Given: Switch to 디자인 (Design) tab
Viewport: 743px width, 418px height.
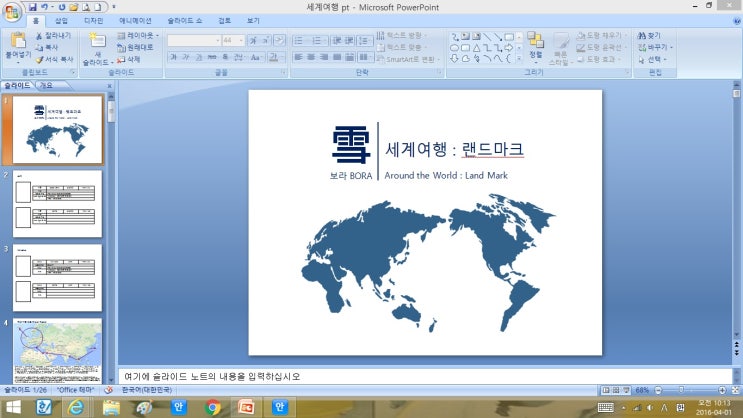Looking at the screenshot, I should (x=94, y=21).
